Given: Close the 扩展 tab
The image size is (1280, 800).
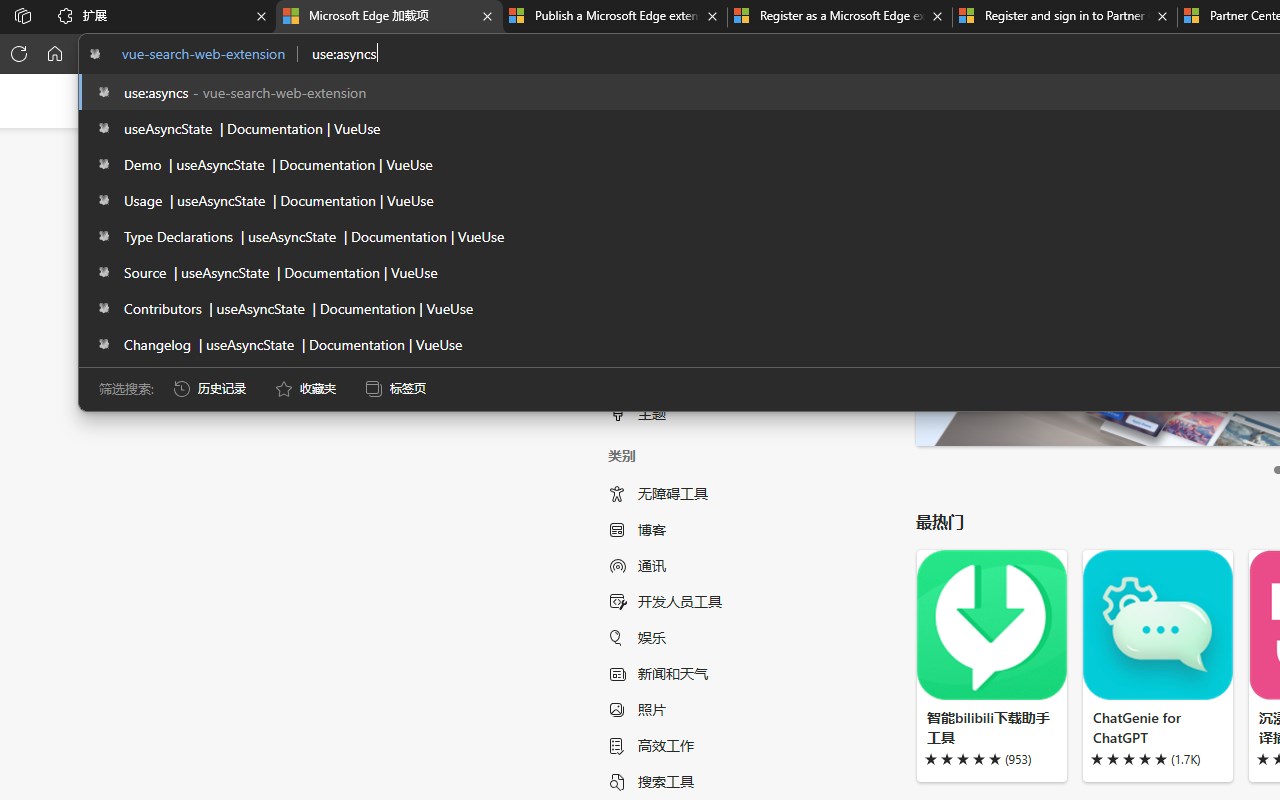Looking at the screenshot, I should pos(261,16).
